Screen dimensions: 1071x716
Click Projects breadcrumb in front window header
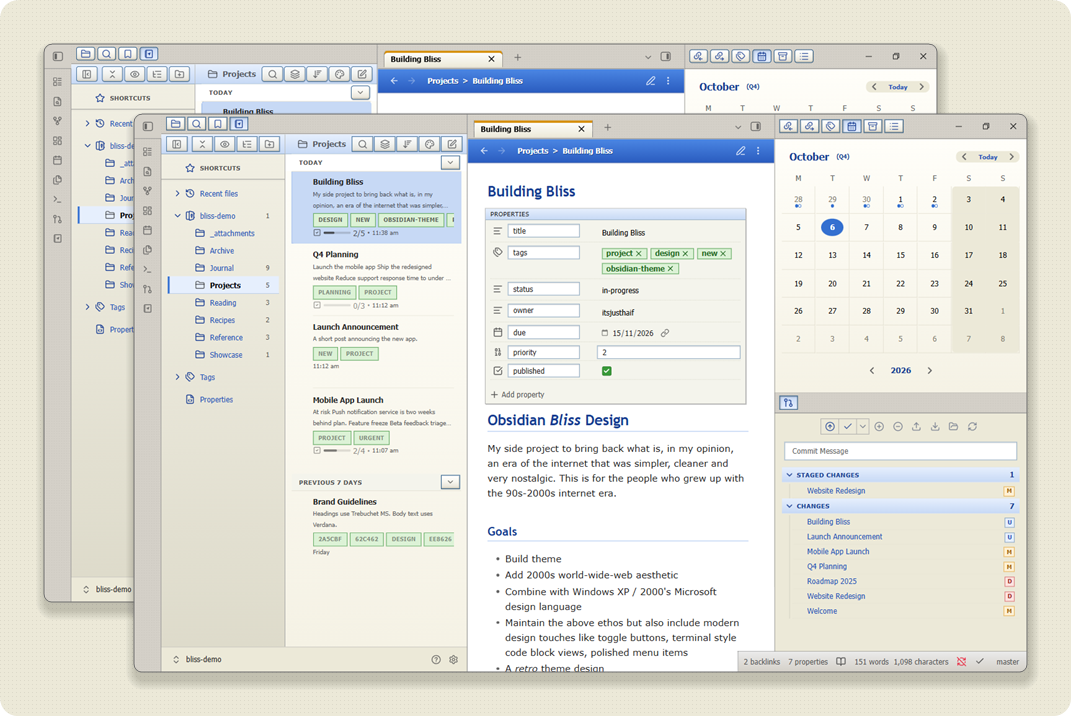pyautogui.click(x=532, y=151)
